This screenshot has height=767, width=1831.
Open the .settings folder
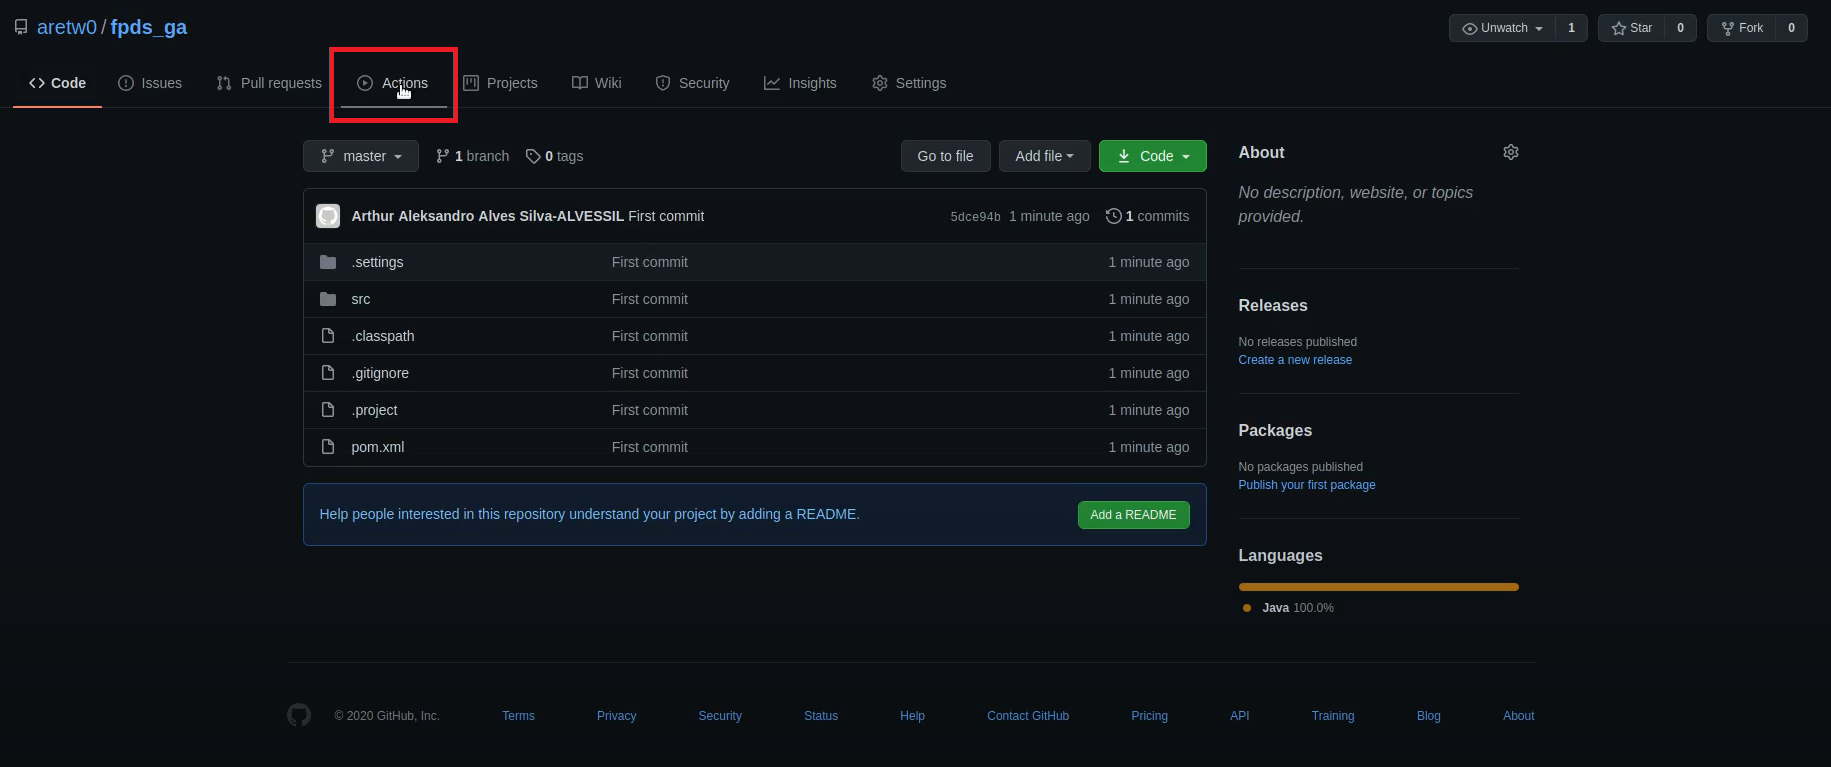[x=378, y=262]
